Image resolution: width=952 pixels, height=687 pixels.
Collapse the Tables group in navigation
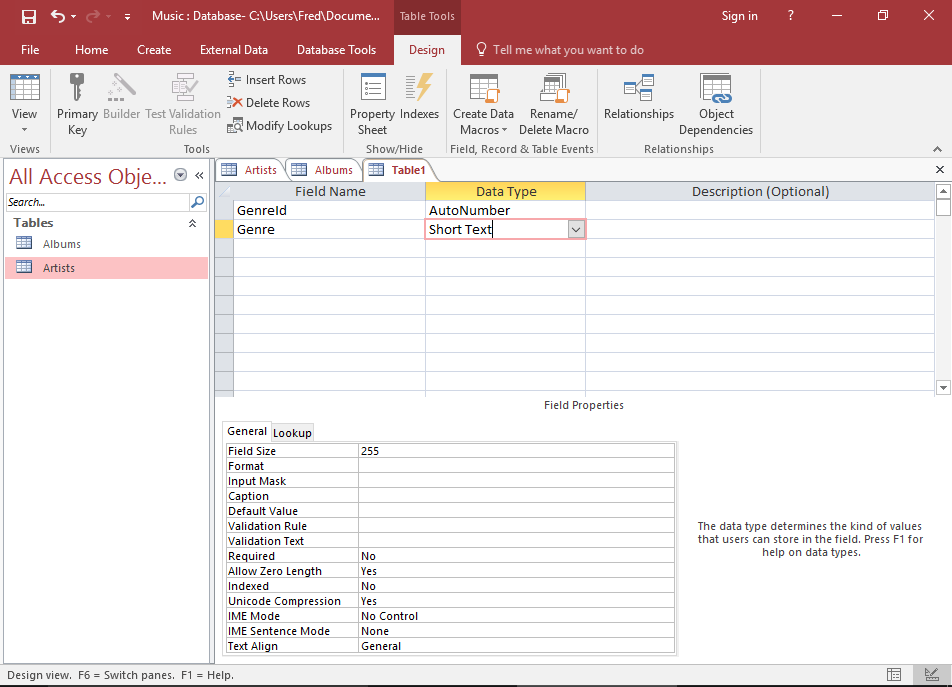(x=193, y=223)
